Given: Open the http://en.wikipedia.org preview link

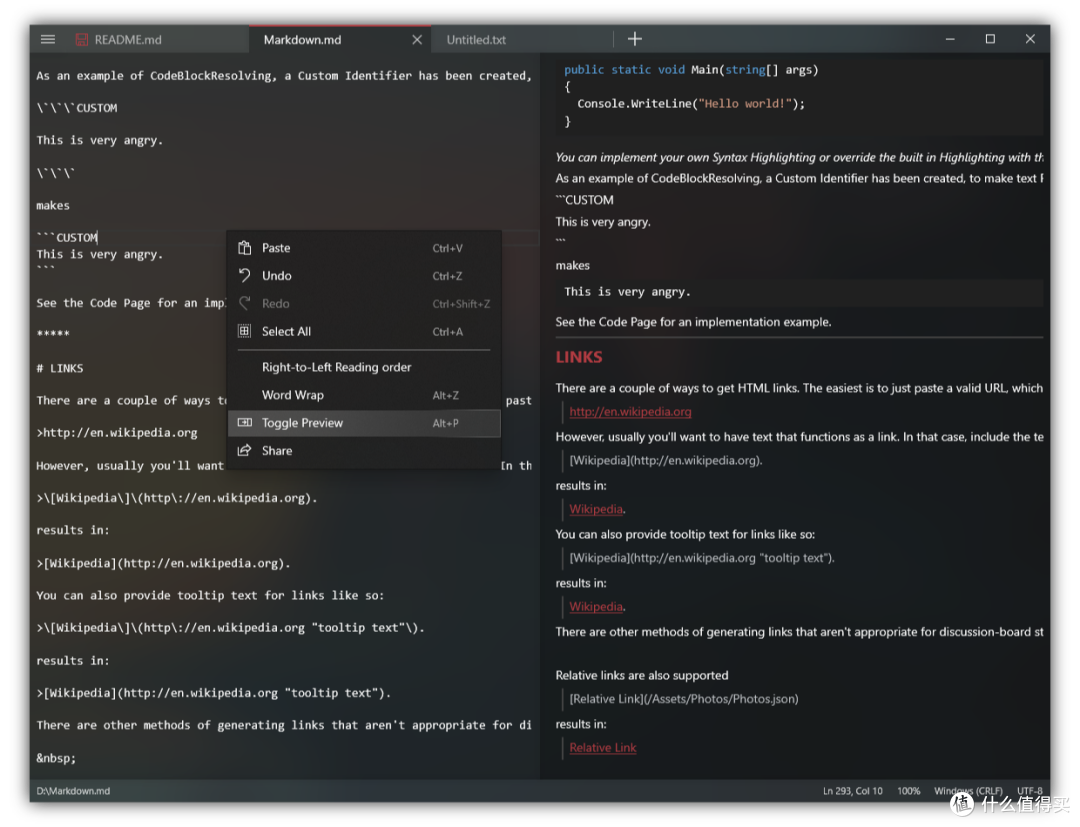Looking at the screenshot, I should (x=630, y=412).
